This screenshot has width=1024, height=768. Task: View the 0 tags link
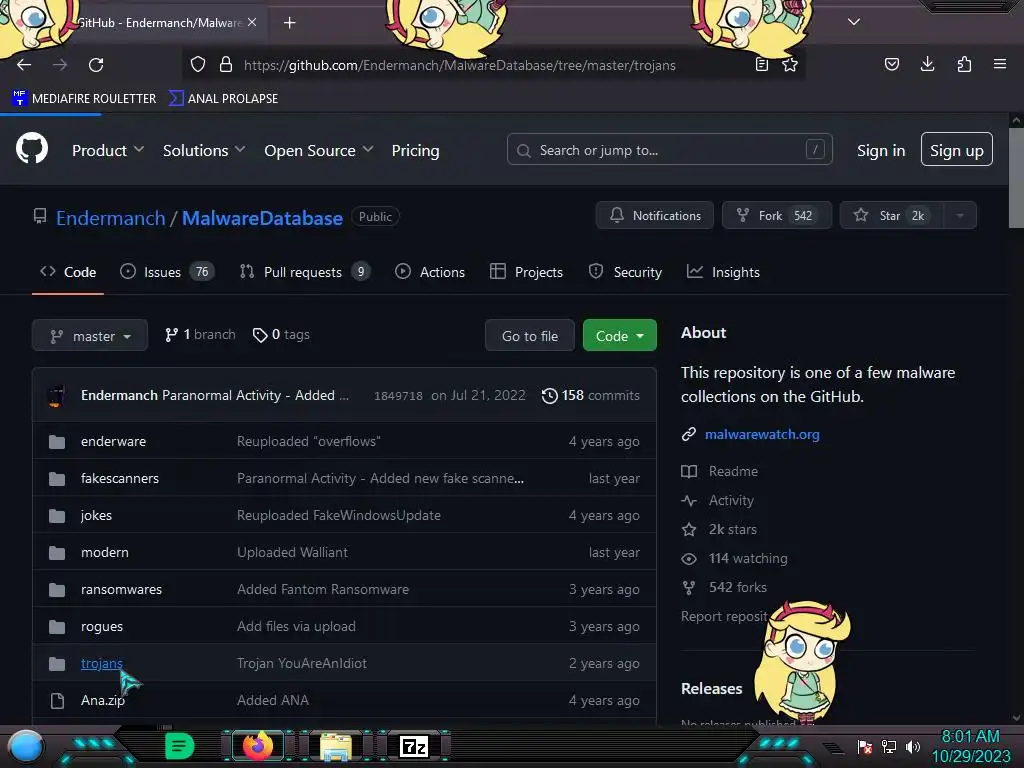point(281,334)
